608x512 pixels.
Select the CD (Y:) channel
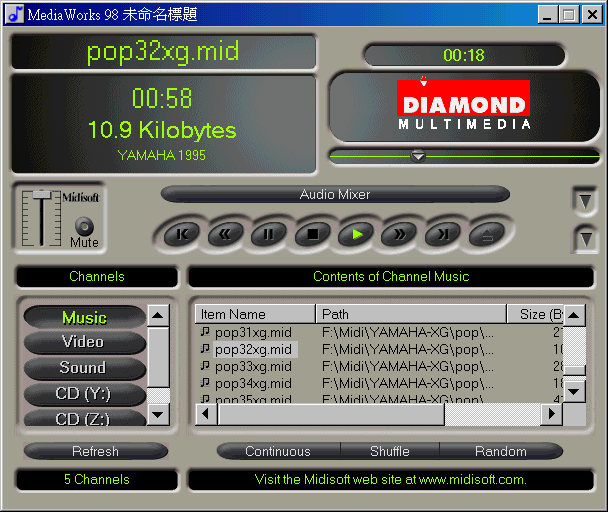tap(85, 394)
